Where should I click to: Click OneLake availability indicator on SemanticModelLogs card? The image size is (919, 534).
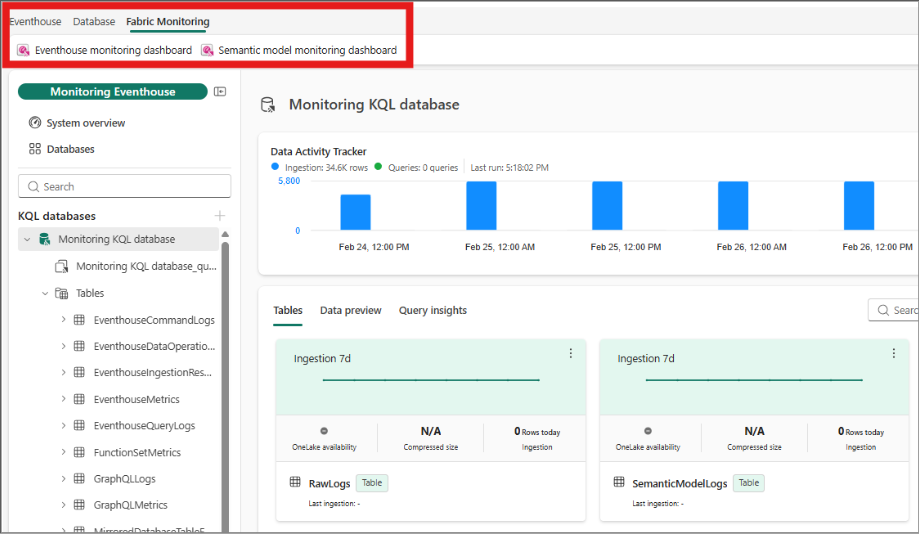click(648, 431)
